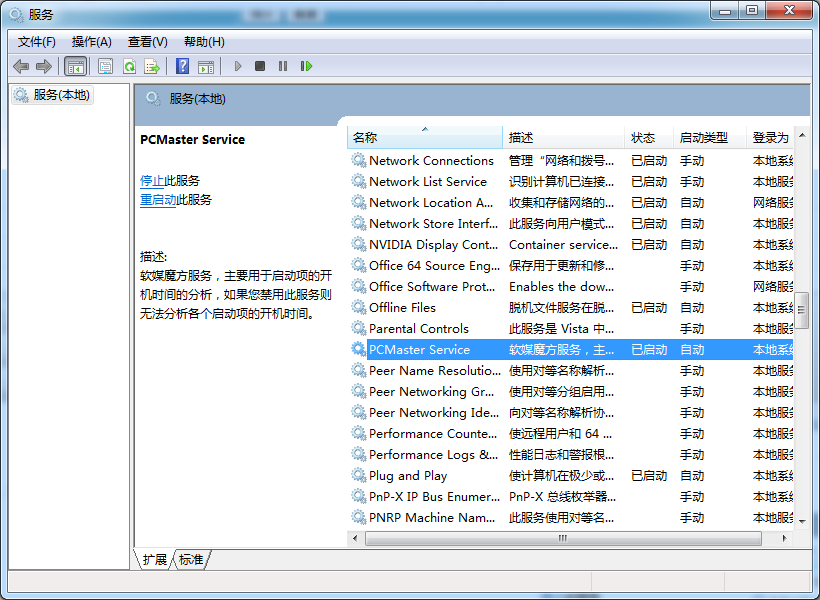
Task: Open the 查看(V) menu
Action: 147,41
